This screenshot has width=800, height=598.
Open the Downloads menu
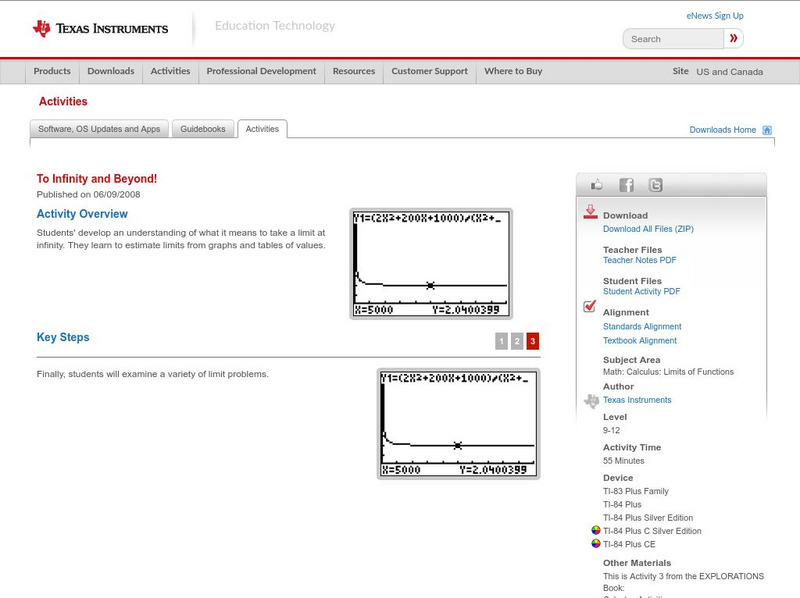(x=111, y=71)
